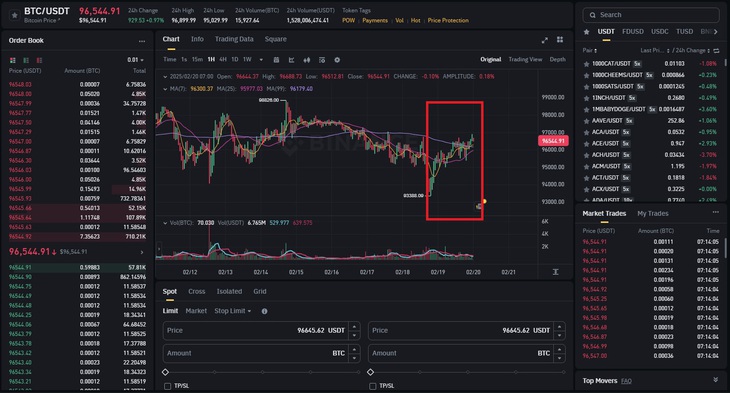The image size is (730, 393).
Task: Show favorite pairs star tab
Action: [587, 32]
